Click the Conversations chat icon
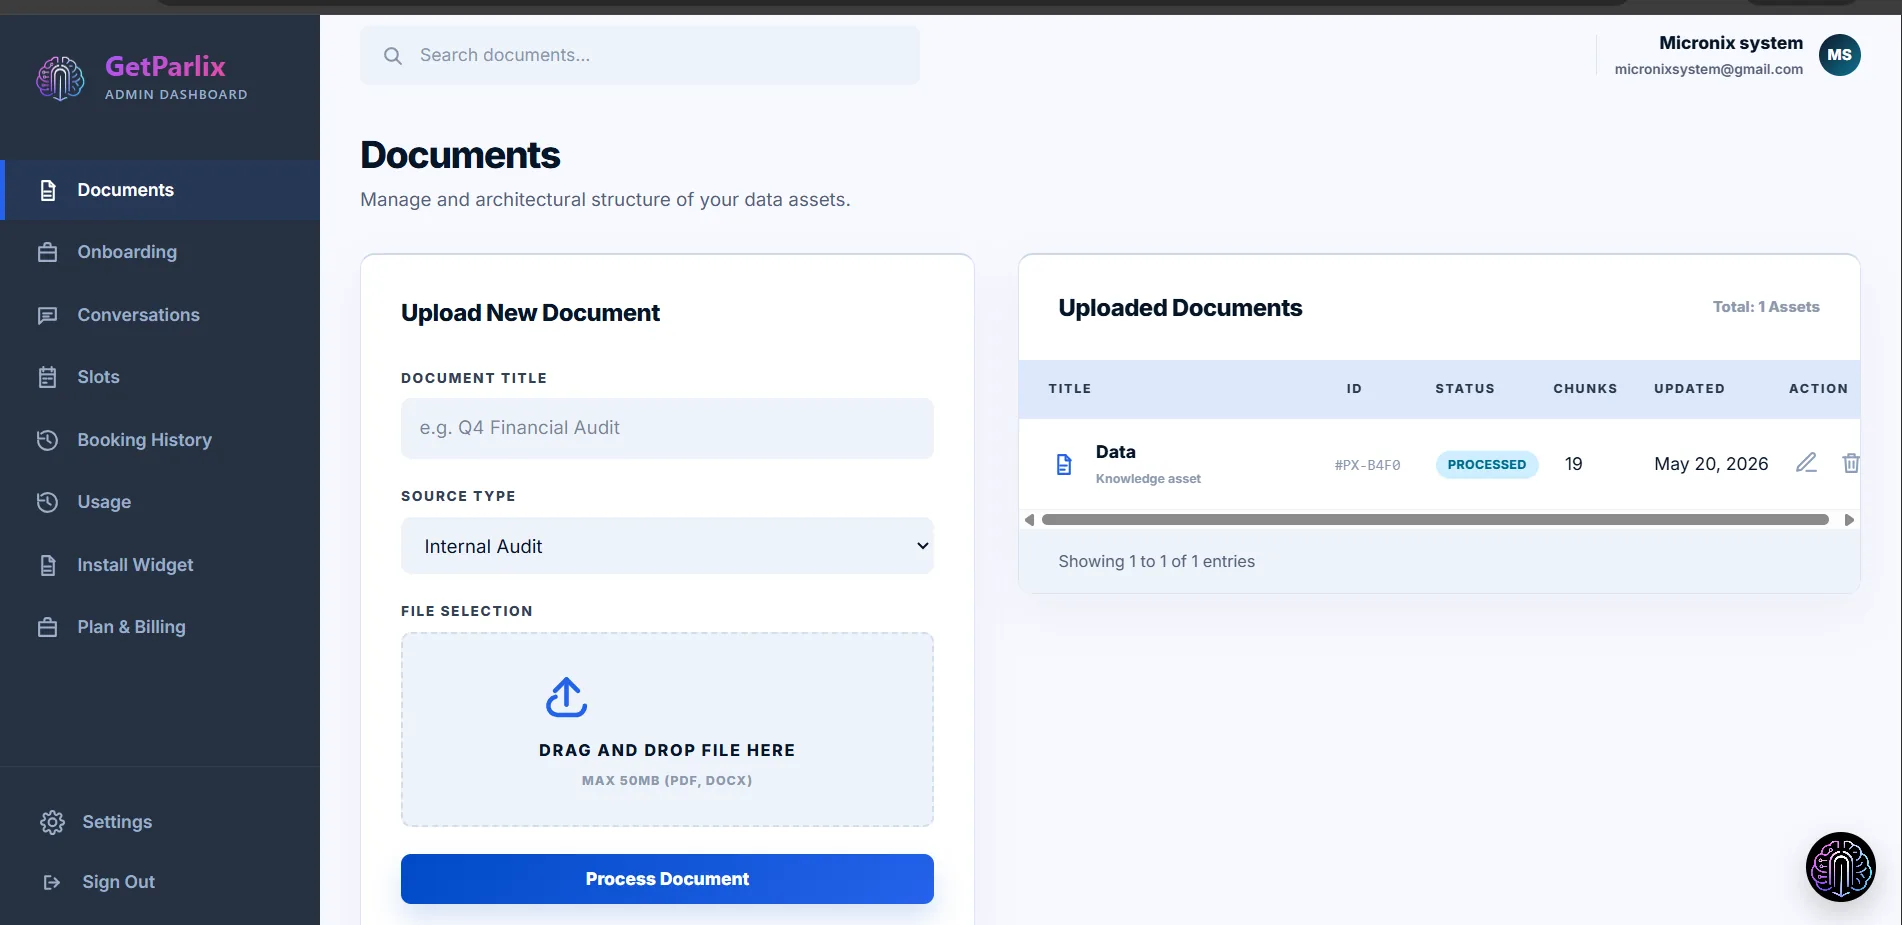1902x925 pixels. pyautogui.click(x=47, y=315)
